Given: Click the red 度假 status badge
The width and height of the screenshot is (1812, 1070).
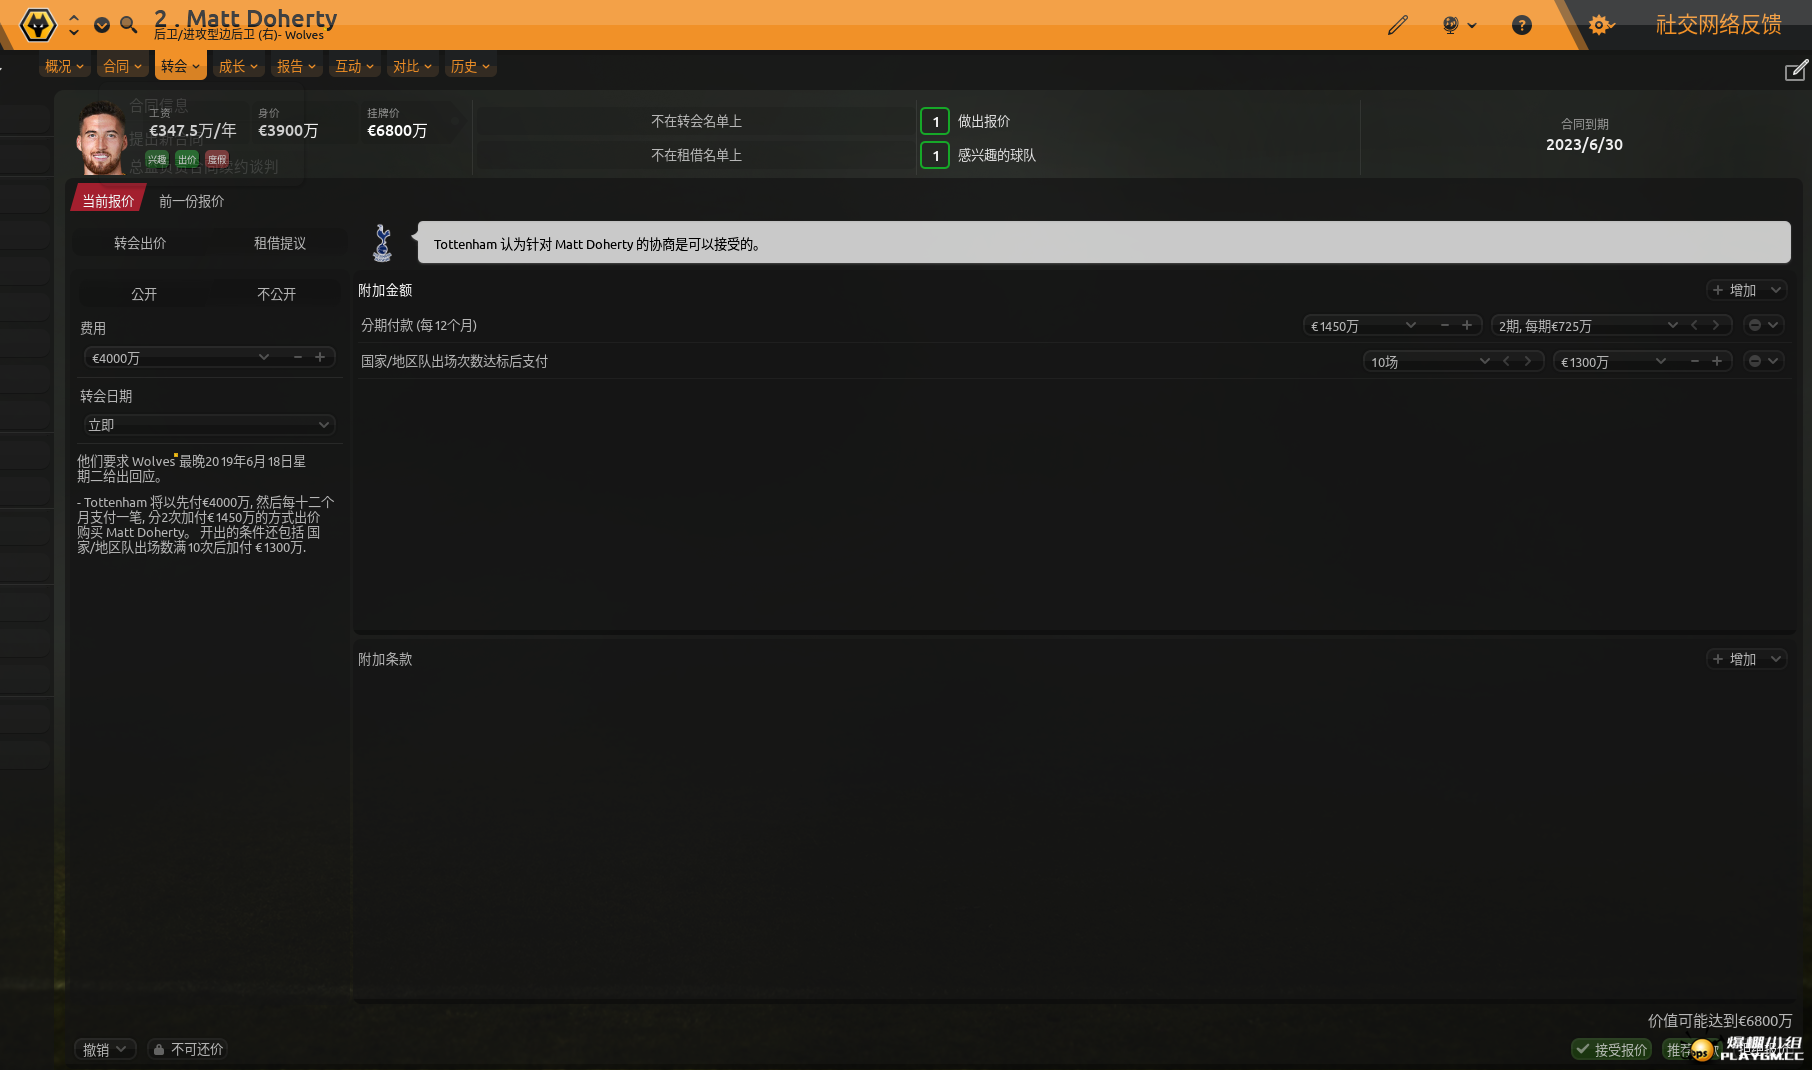Looking at the screenshot, I should point(217,159).
